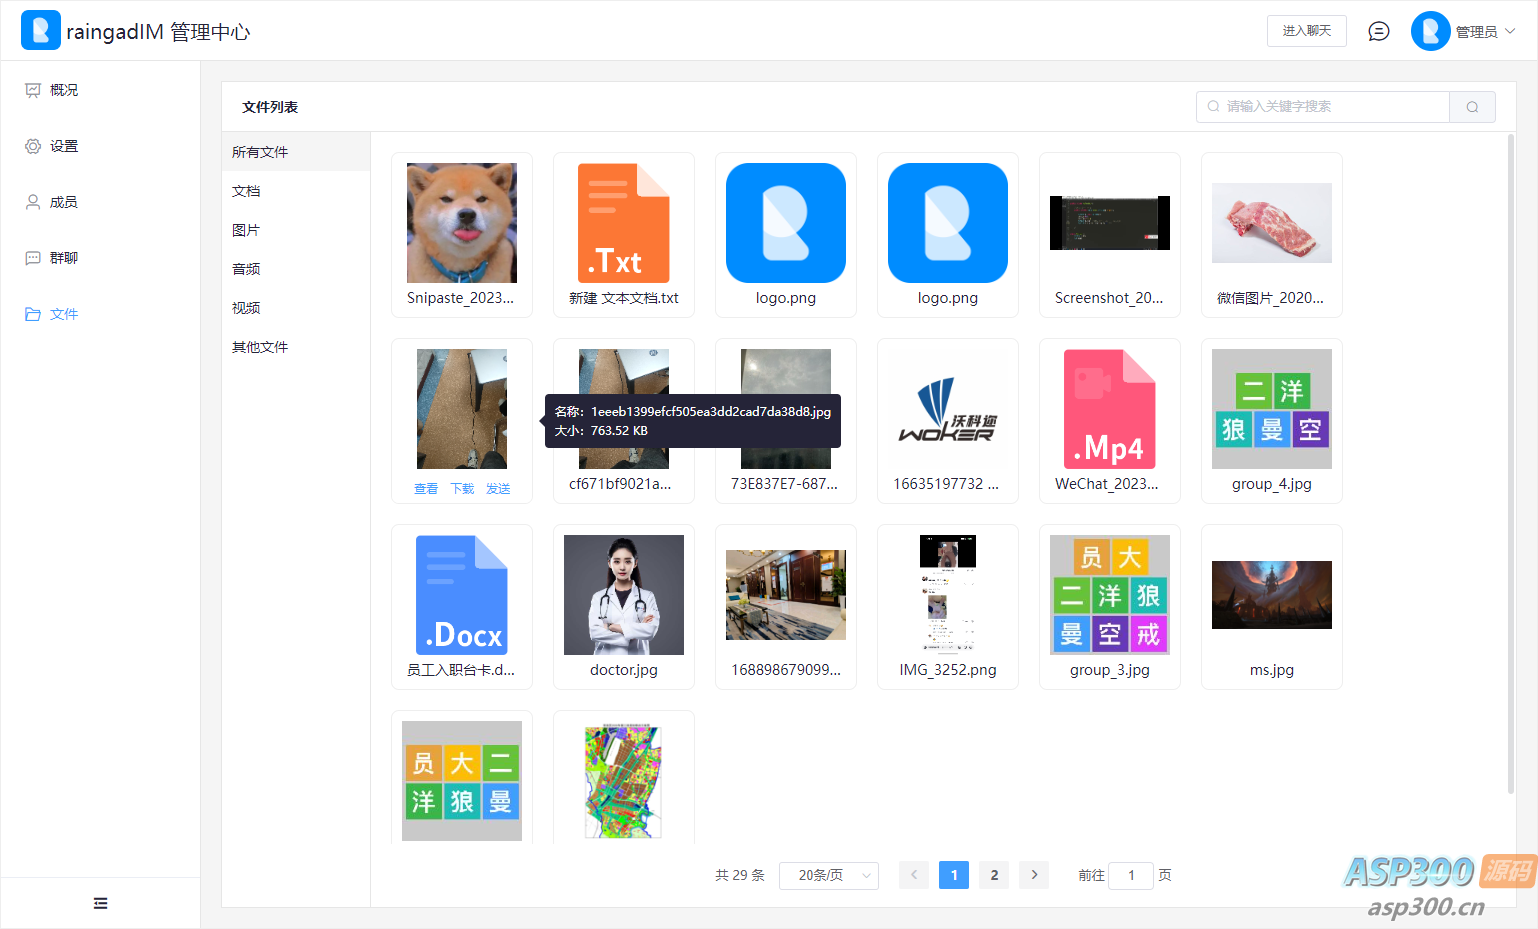The height and width of the screenshot is (929, 1538).
Task: Open the IMG_3252.png thumbnail
Action: pyautogui.click(x=948, y=595)
